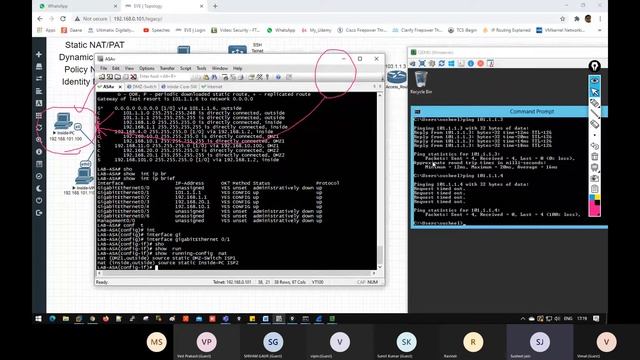Click the lightbulb annotation toggle icon
Image resolution: width=640 pixels, height=360 pixels.
(x=595, y=66)
